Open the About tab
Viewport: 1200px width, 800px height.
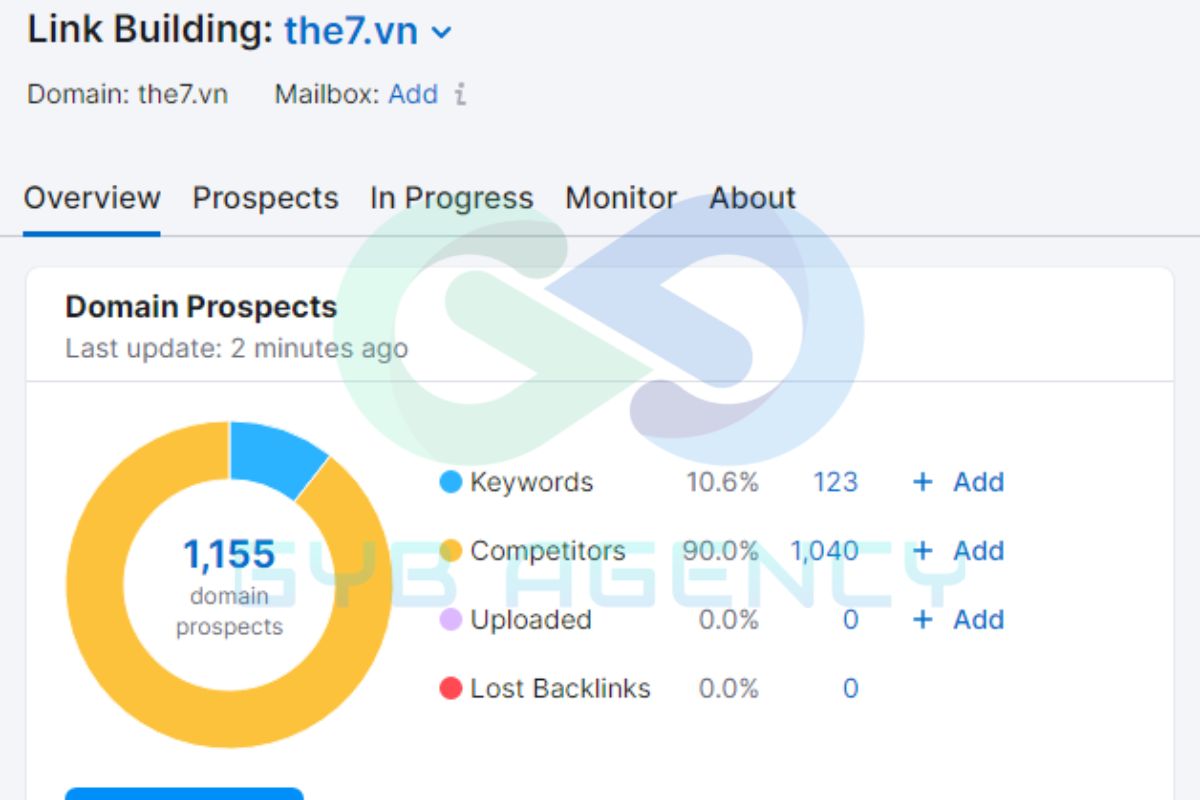(753, 198)
